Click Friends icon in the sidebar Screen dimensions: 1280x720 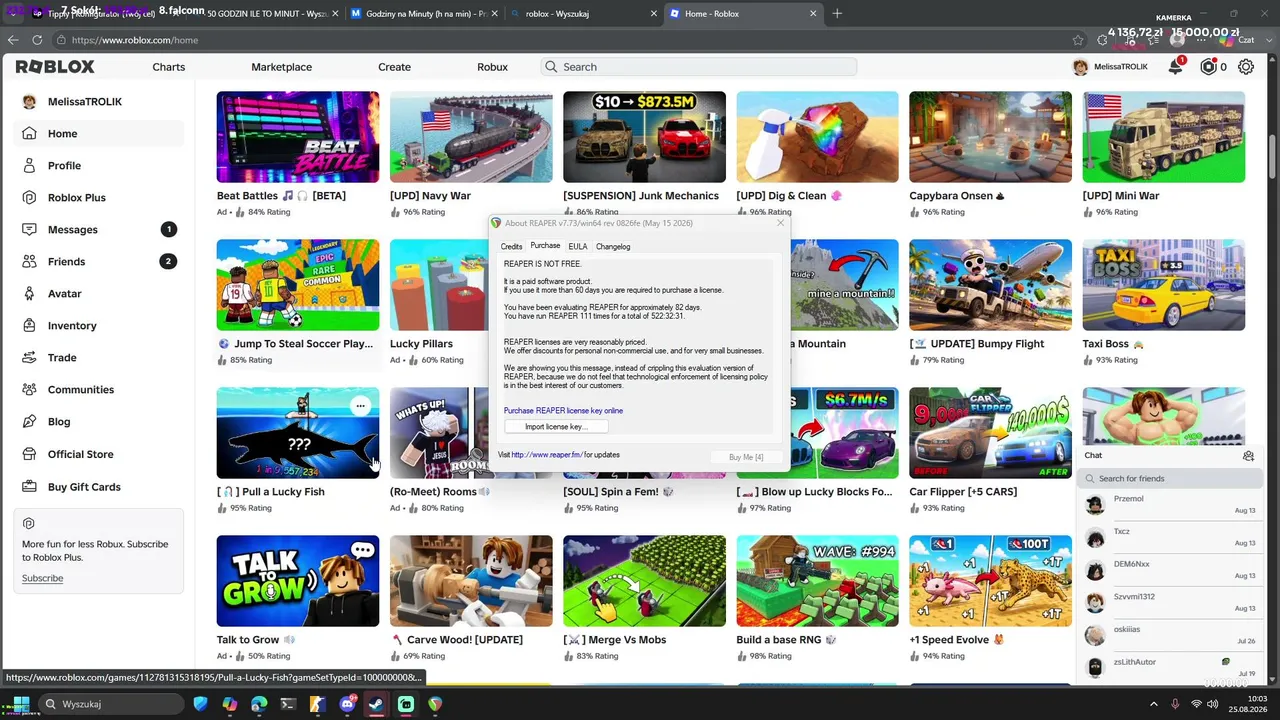pos(29,262)
